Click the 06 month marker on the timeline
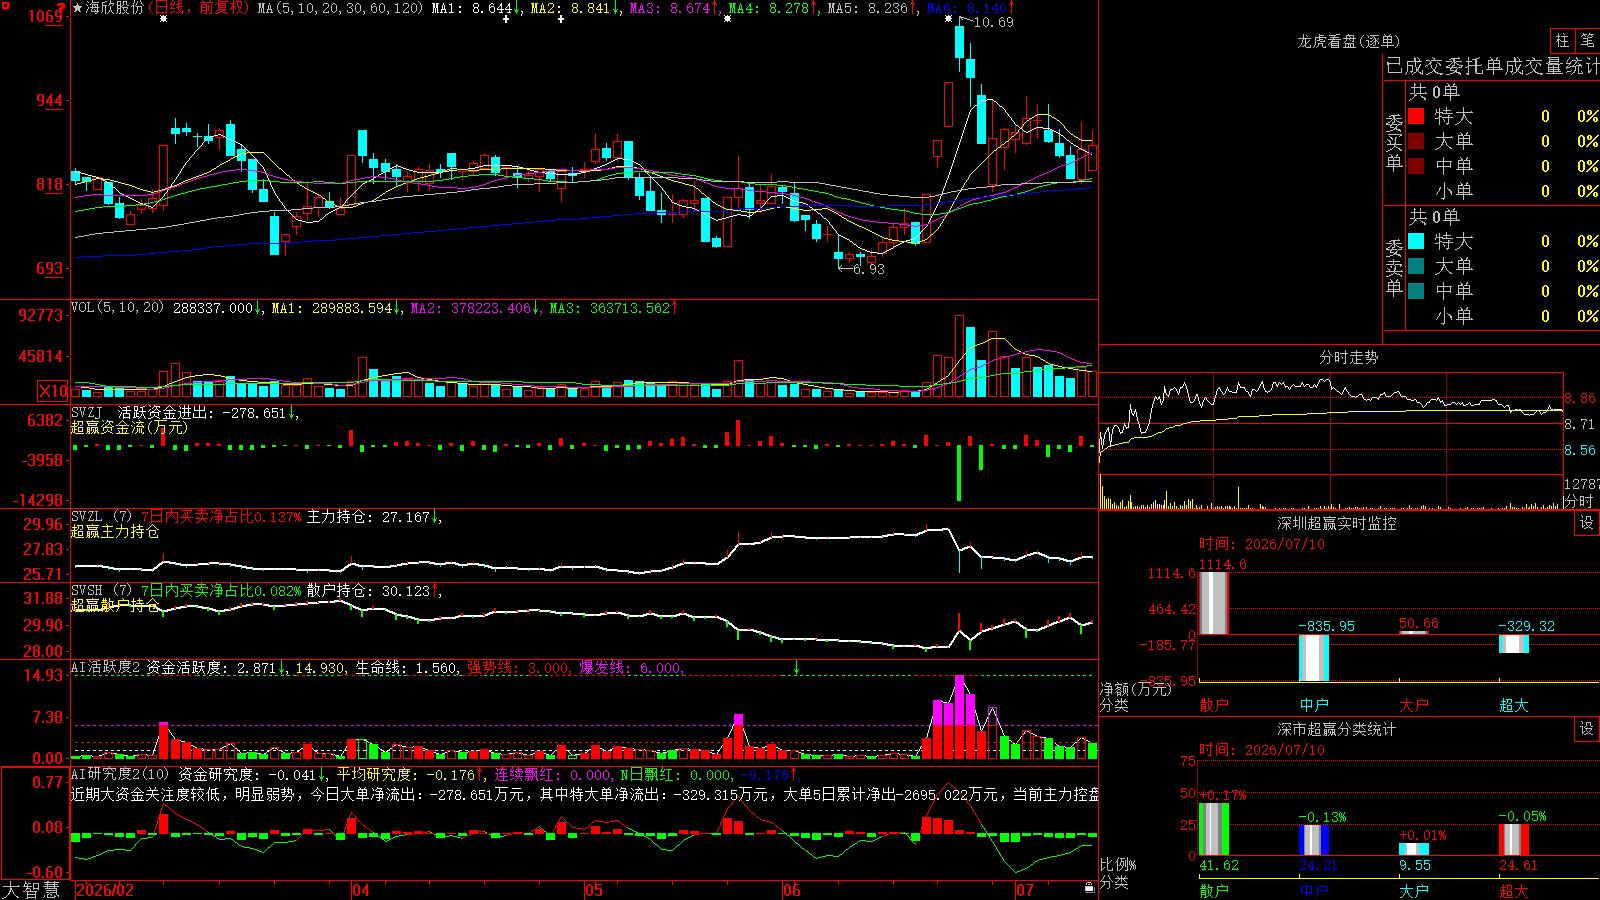Image resolution: width=1600 pixels, height=900 pixels. [792, 890]
